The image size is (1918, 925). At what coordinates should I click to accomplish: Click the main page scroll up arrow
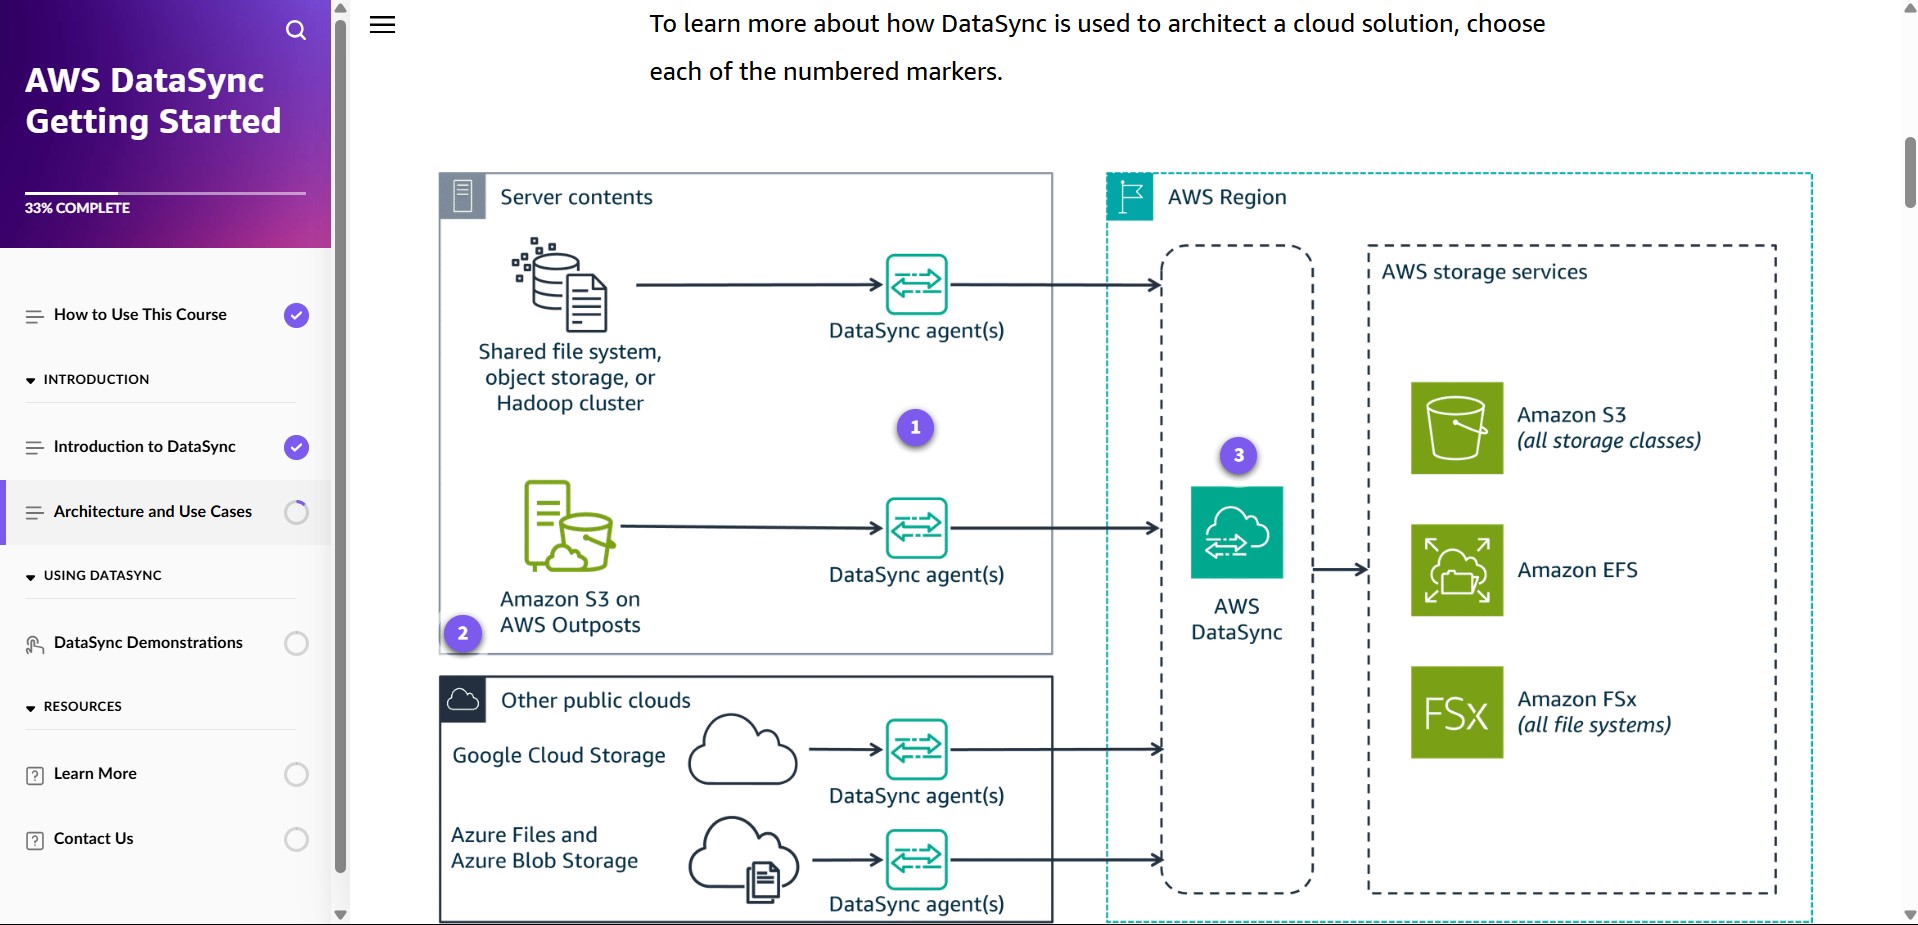pyautogui.click(x=1910, y=8)
